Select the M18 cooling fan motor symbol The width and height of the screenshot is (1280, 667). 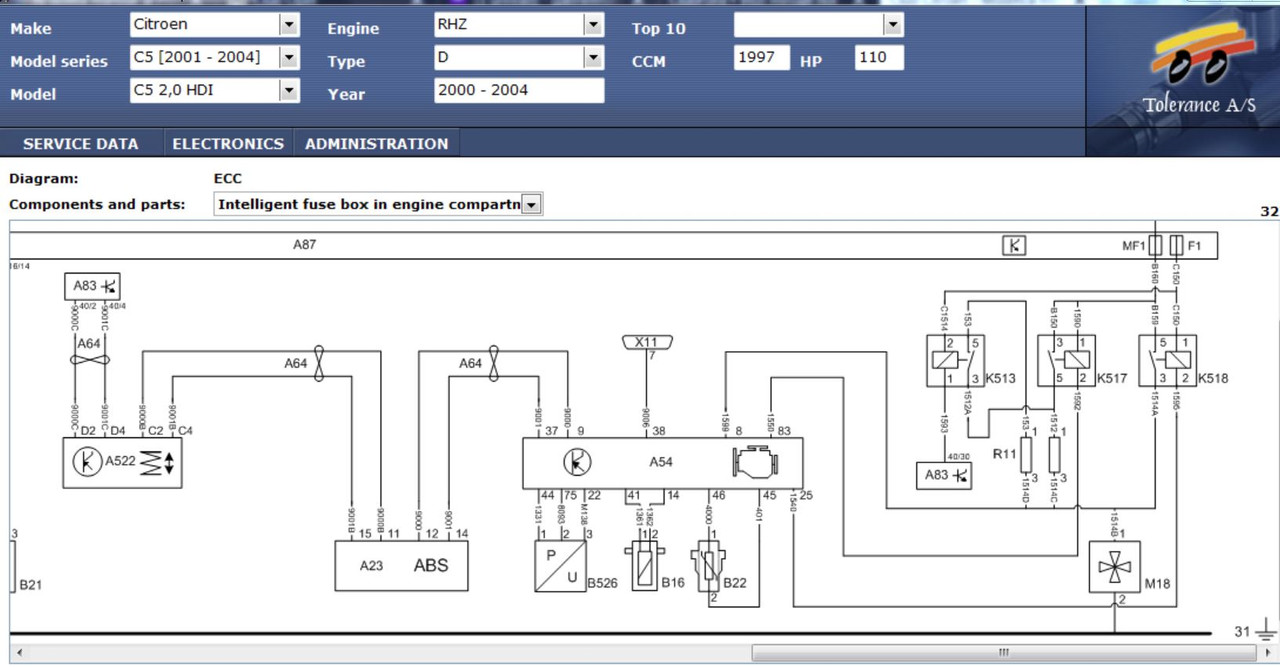click(x=1114, y=567)
